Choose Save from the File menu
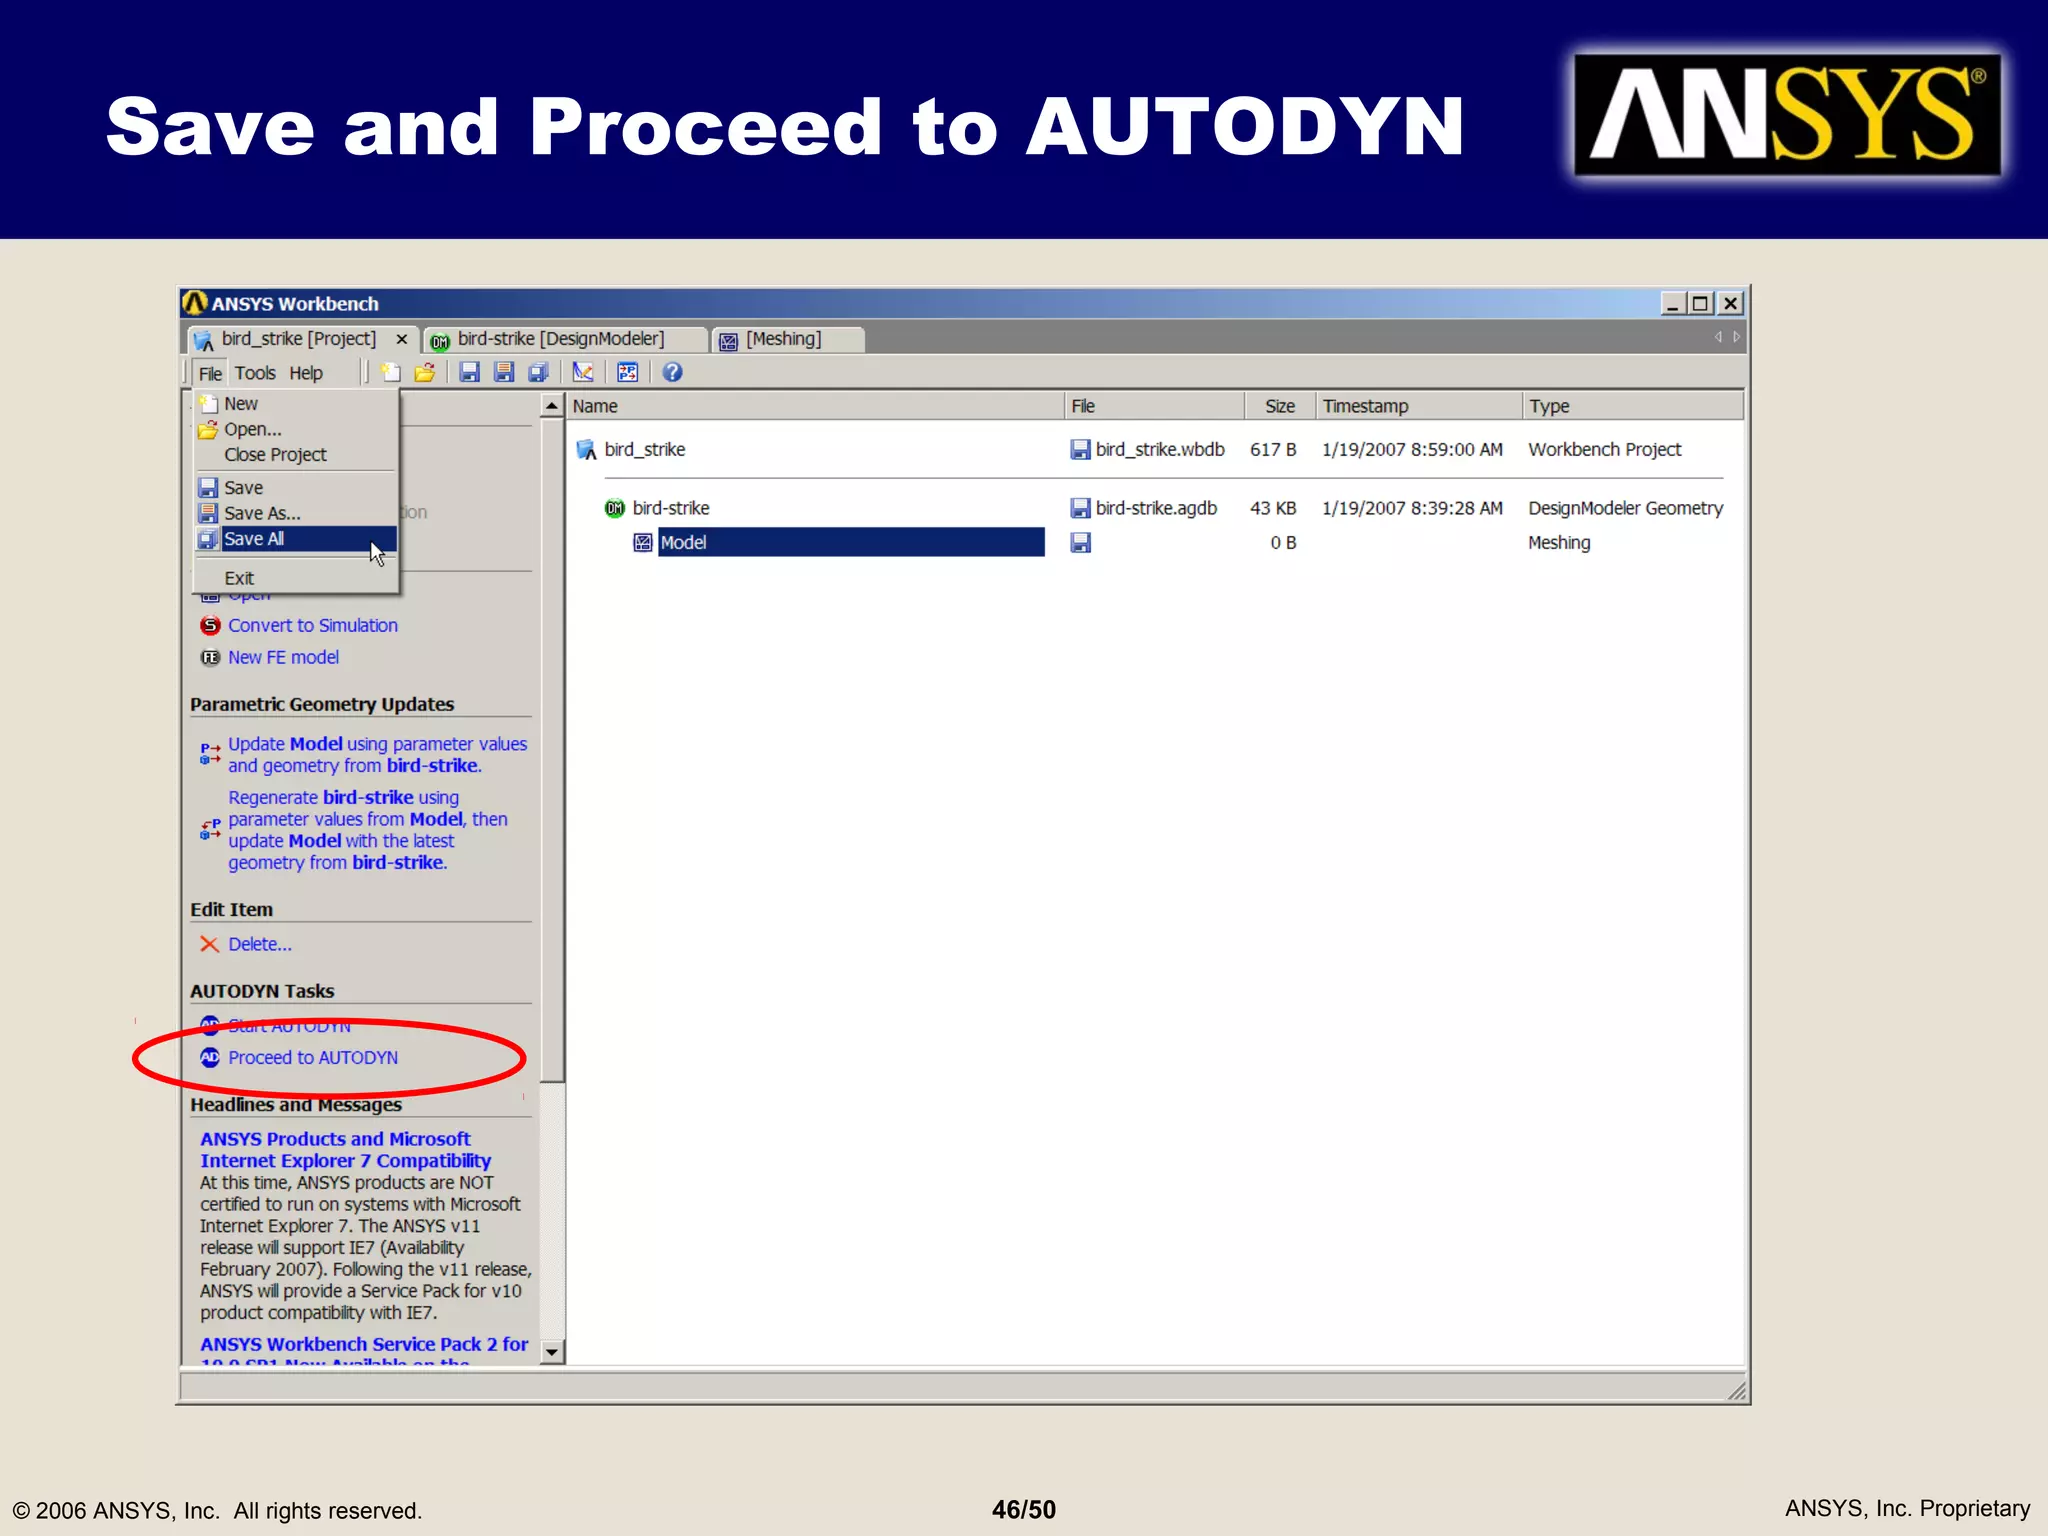This screenshot has height=1536, width=2048. tap(296, 487)
